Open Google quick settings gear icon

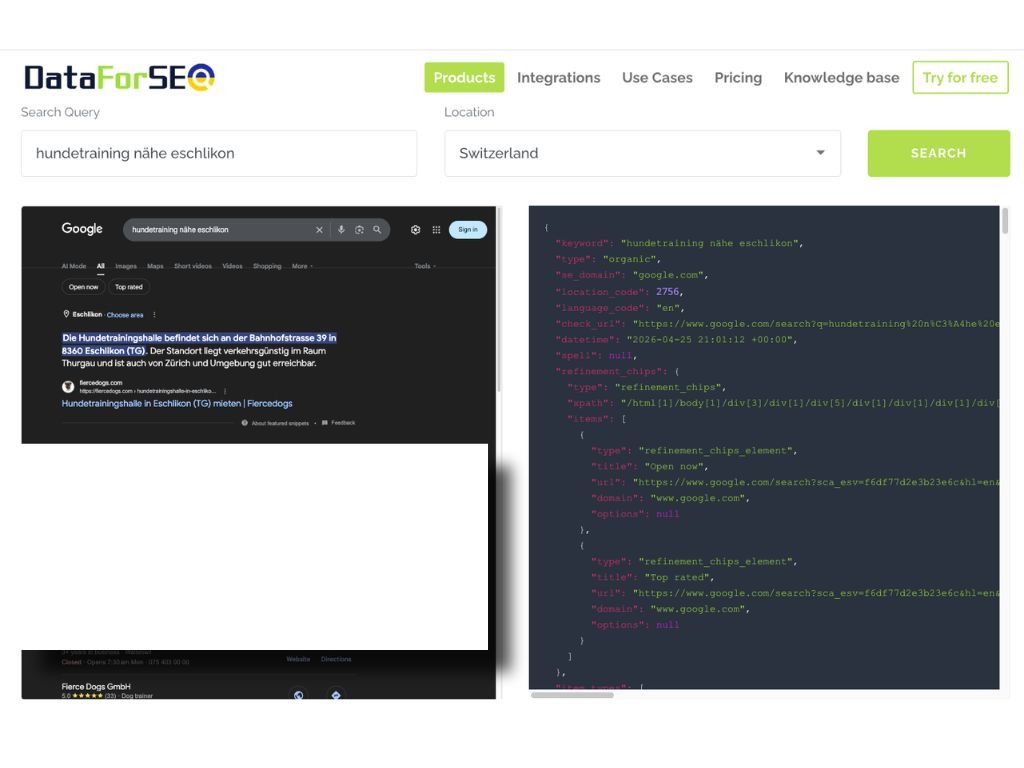415,230
